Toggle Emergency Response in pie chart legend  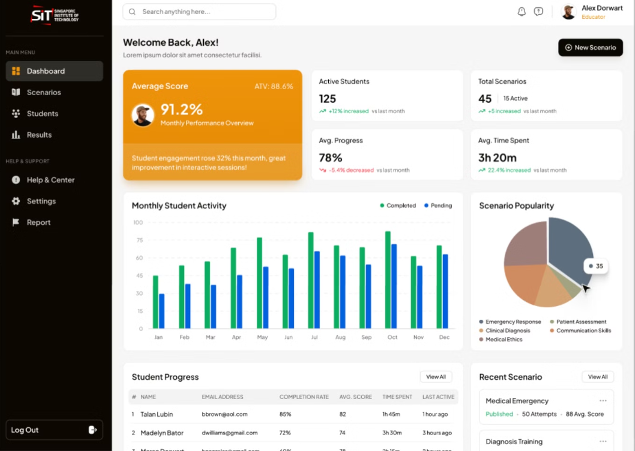coord(511,322)
